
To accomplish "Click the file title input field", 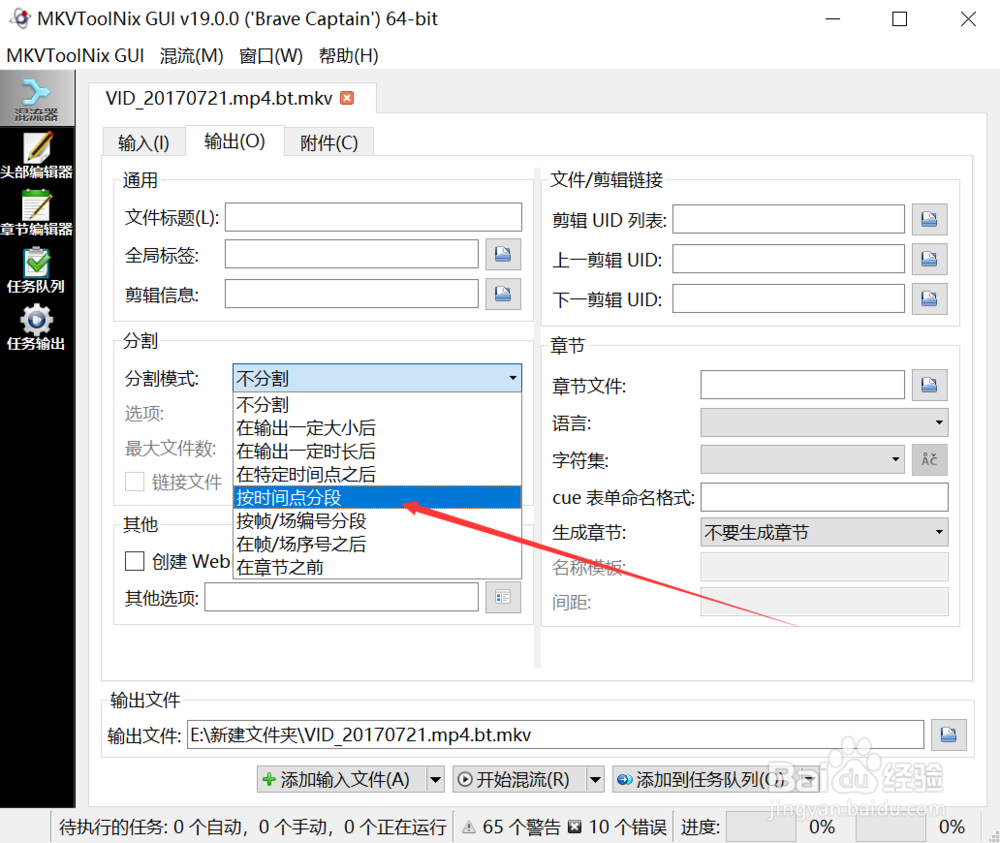I will 373,217.
